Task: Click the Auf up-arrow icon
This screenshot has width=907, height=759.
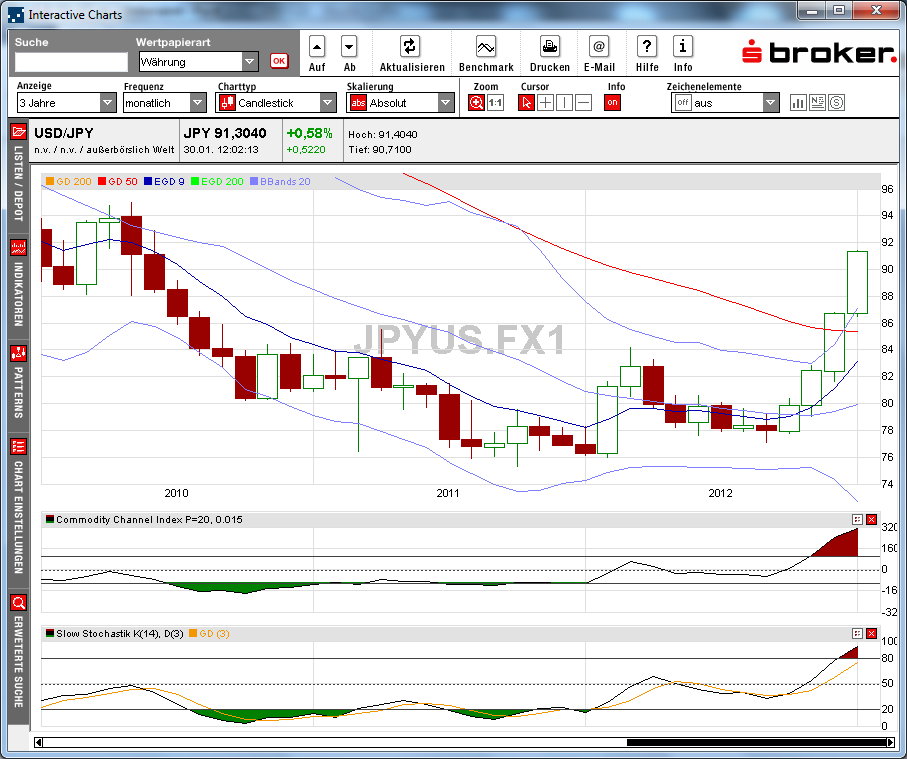Action: pyautogui.click(x=317, y=47)
